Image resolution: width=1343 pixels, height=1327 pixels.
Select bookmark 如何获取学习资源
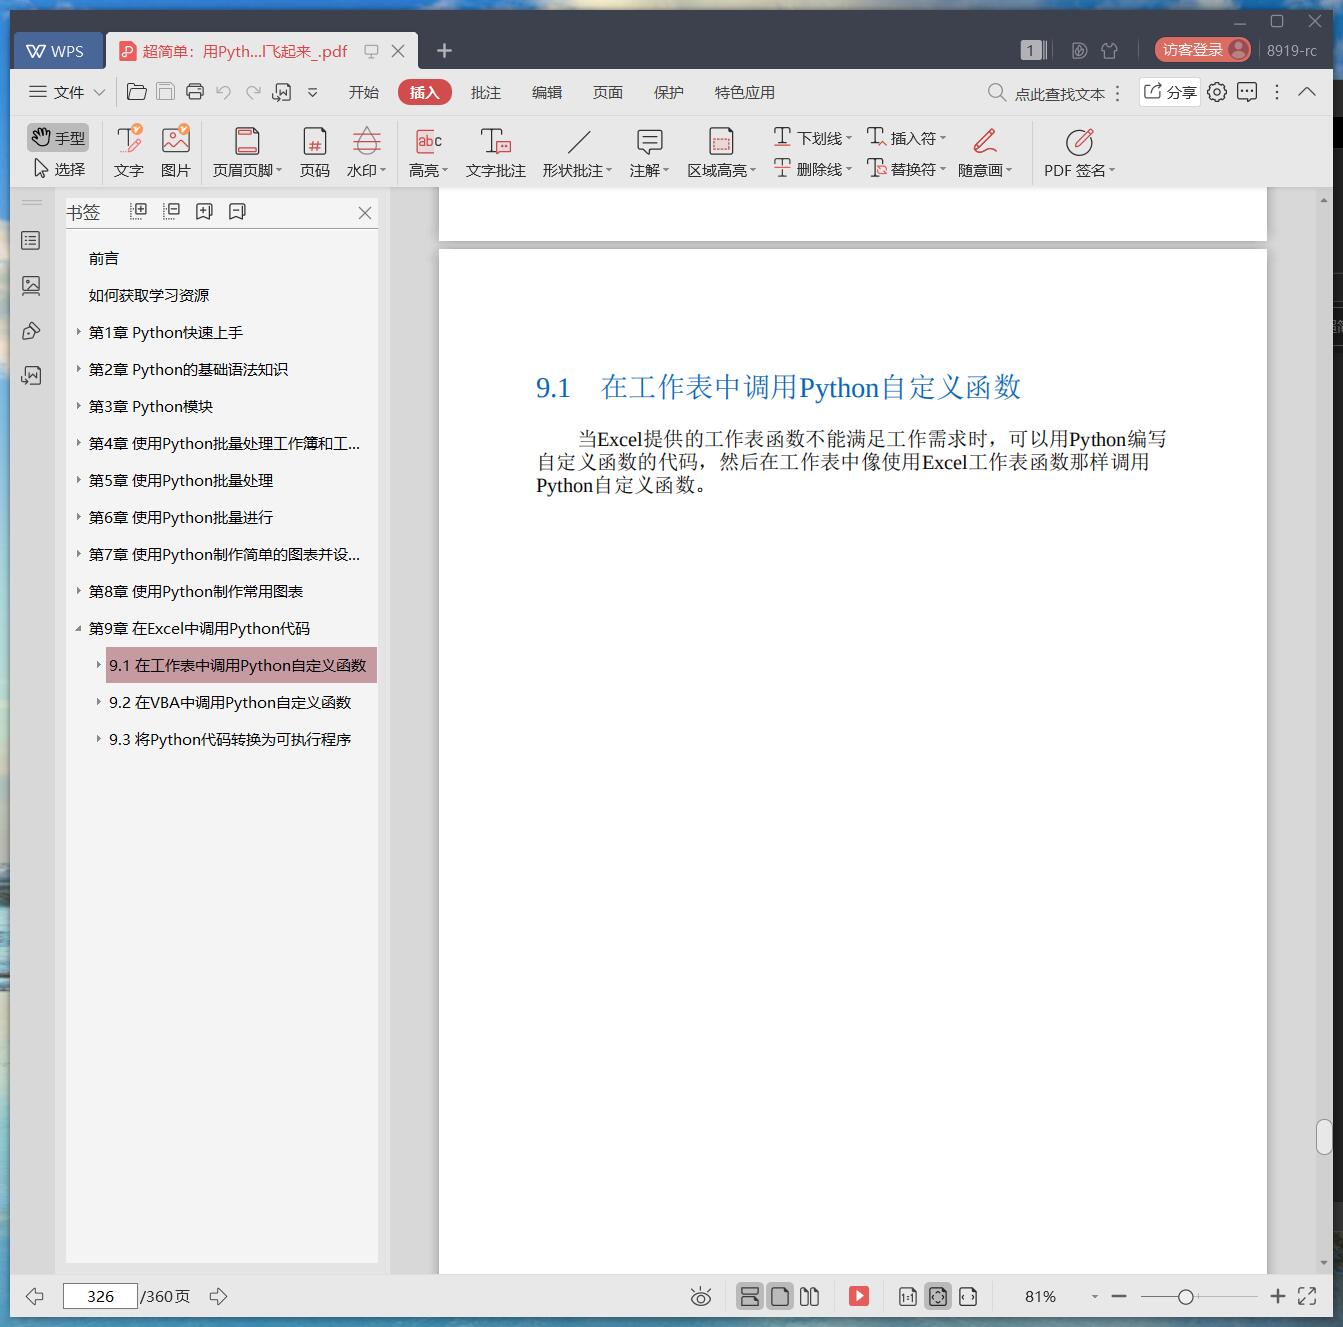coord(149,295)
